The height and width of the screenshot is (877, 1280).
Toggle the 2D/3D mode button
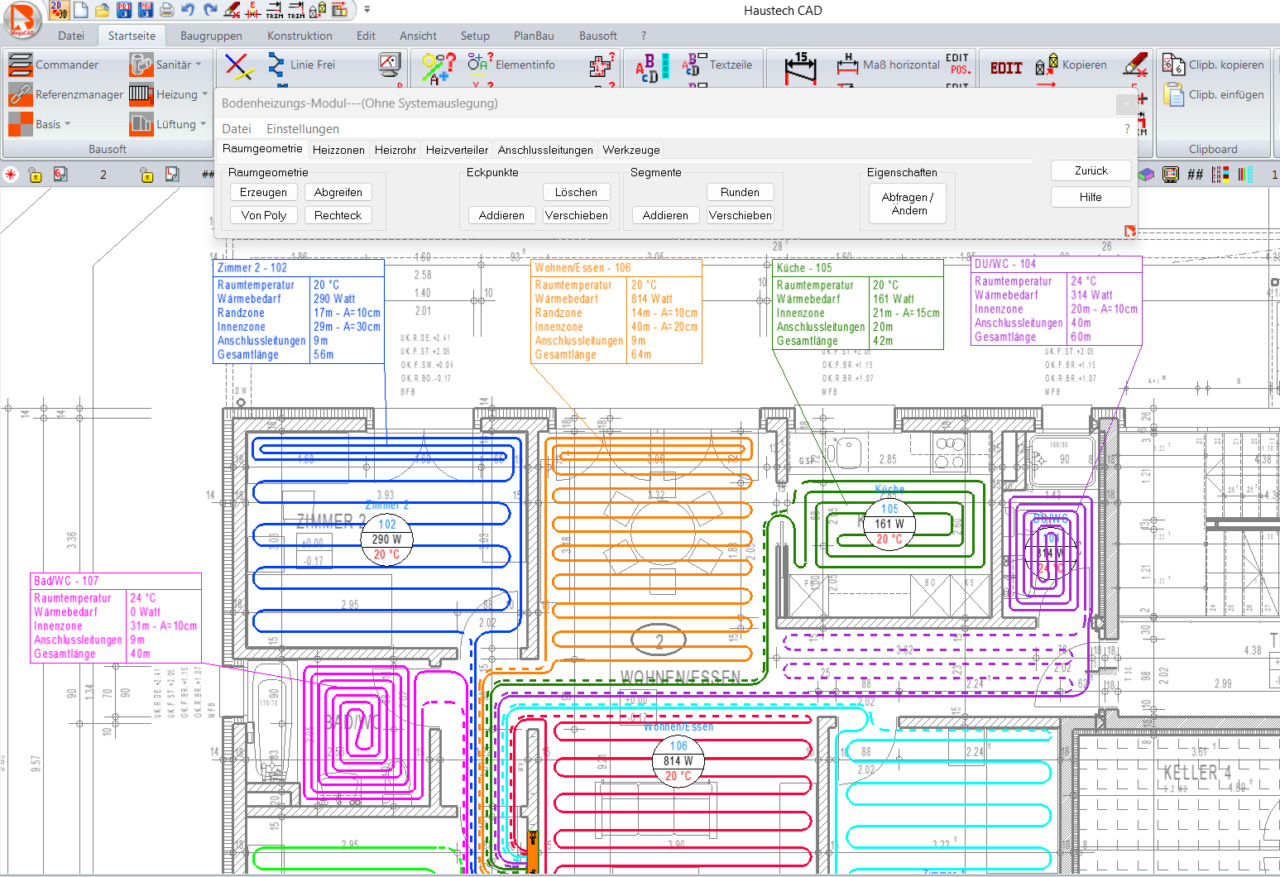tap(58, 10)
